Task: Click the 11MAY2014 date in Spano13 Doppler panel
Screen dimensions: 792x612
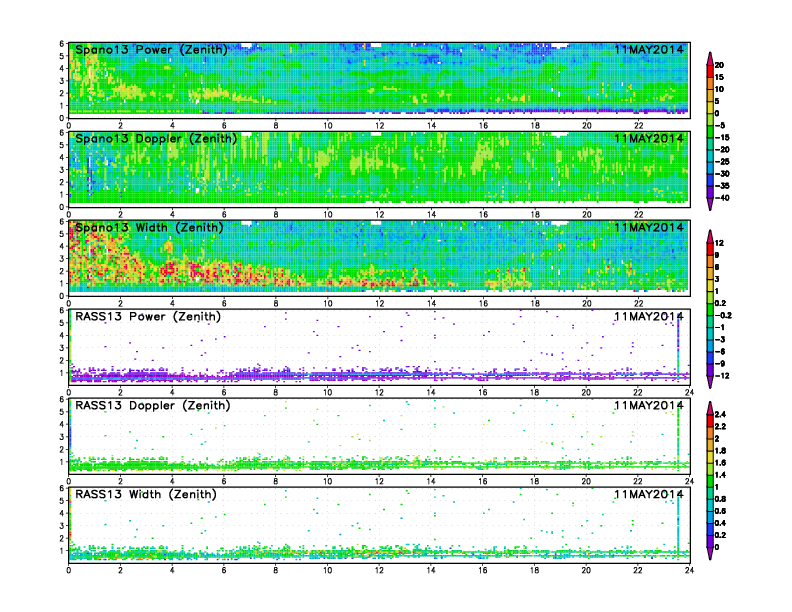Action: (649, 138)
